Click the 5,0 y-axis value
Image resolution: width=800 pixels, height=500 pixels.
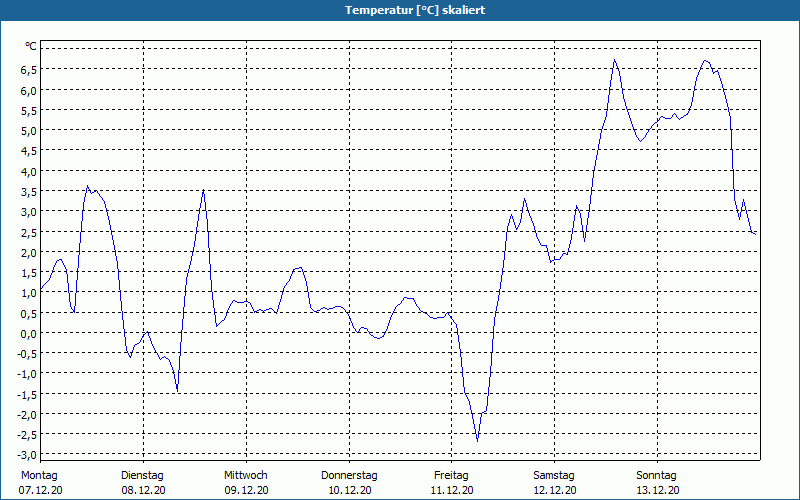coord(29,131)
